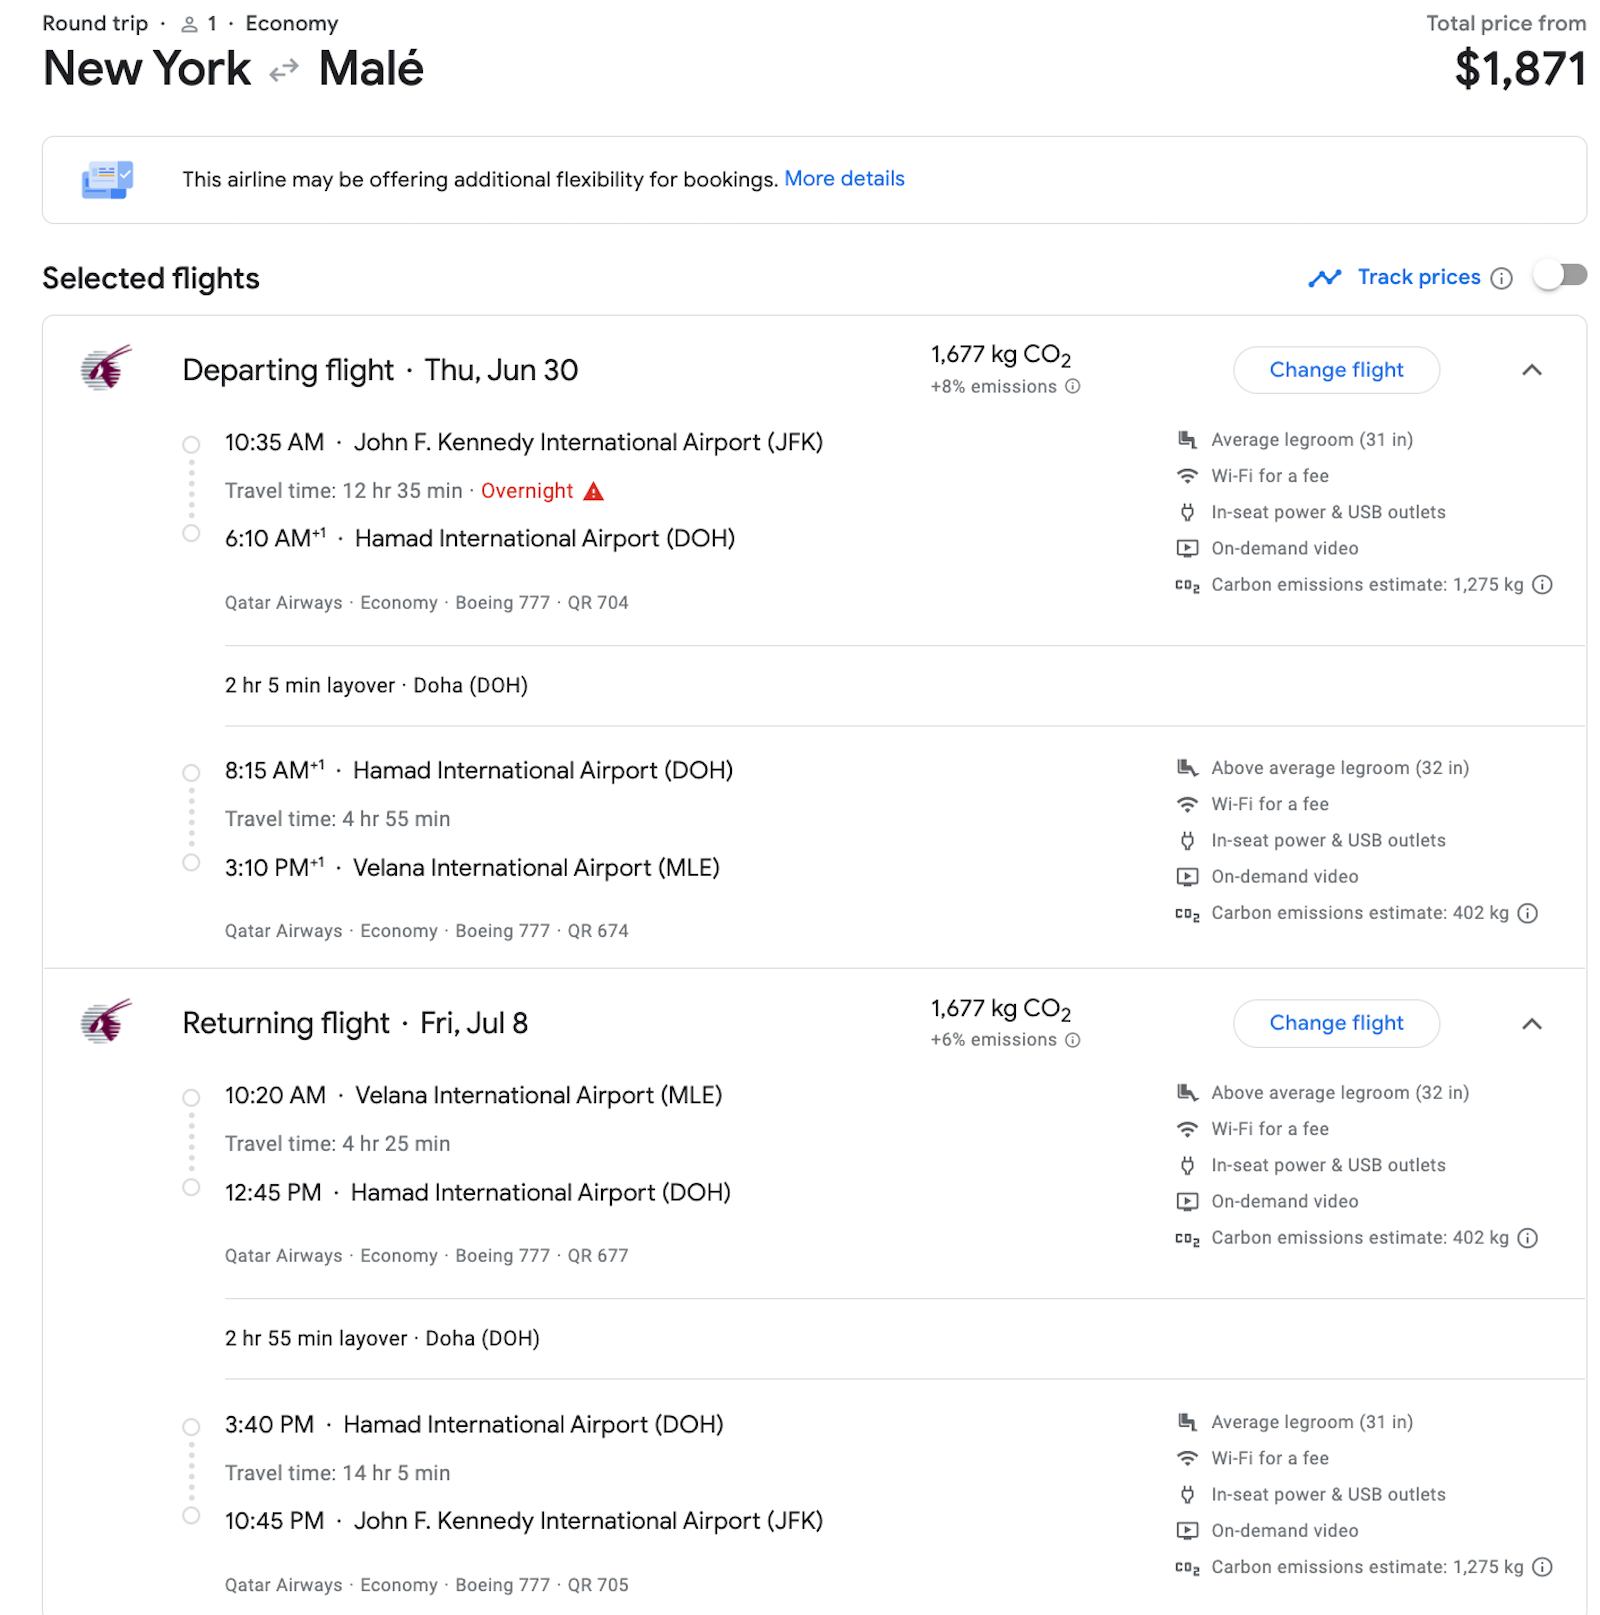1600x1615 pixels.
Task: Click the Track prices line chart icon
Action: coord(1324,277)
